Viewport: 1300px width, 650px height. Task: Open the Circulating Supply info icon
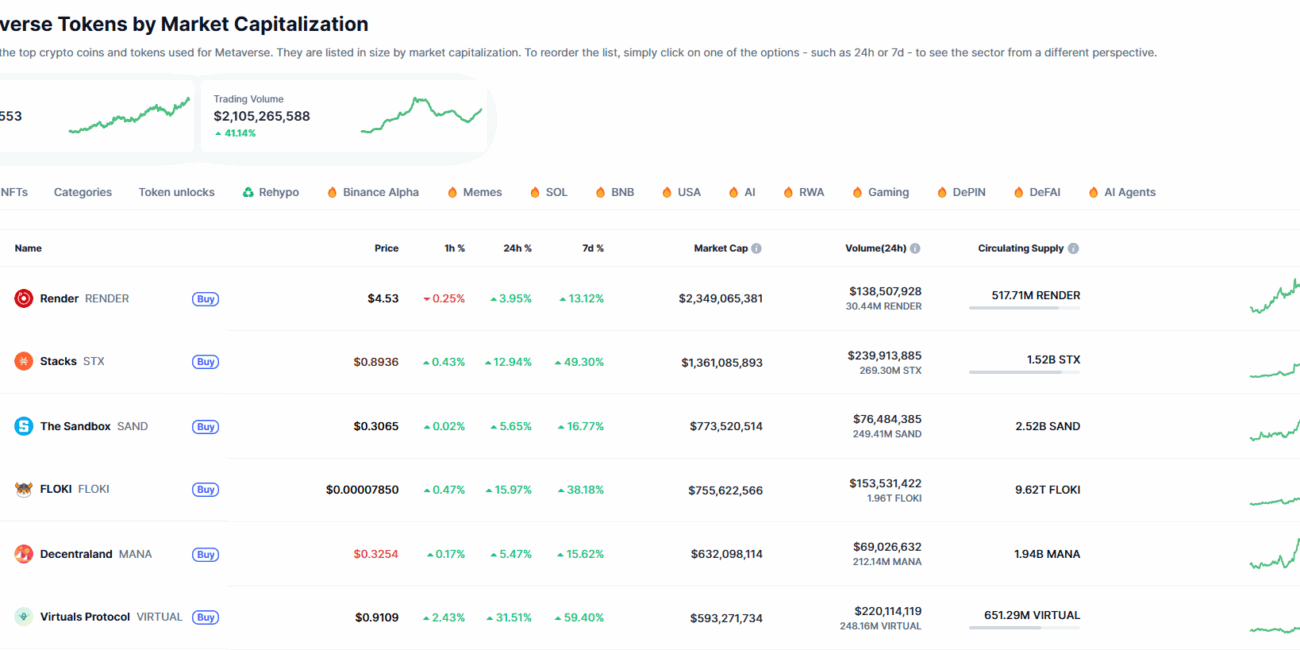pyautogui.click(x=1073, y=248)
